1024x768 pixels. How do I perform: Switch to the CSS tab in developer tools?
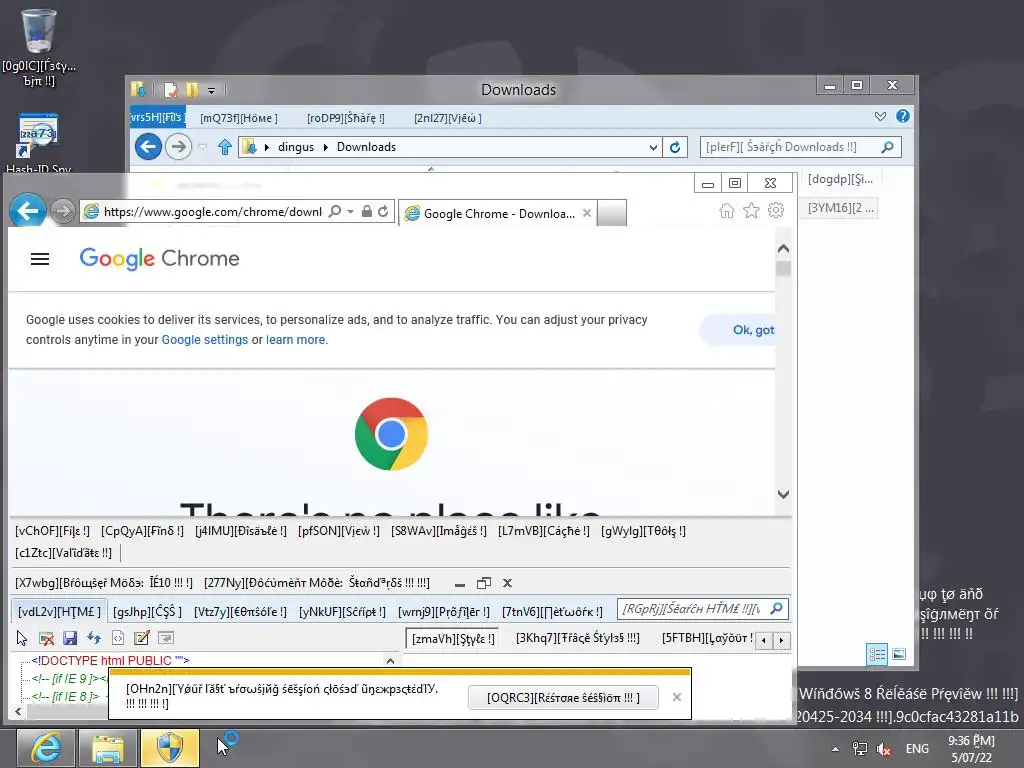tap(148, 612)
